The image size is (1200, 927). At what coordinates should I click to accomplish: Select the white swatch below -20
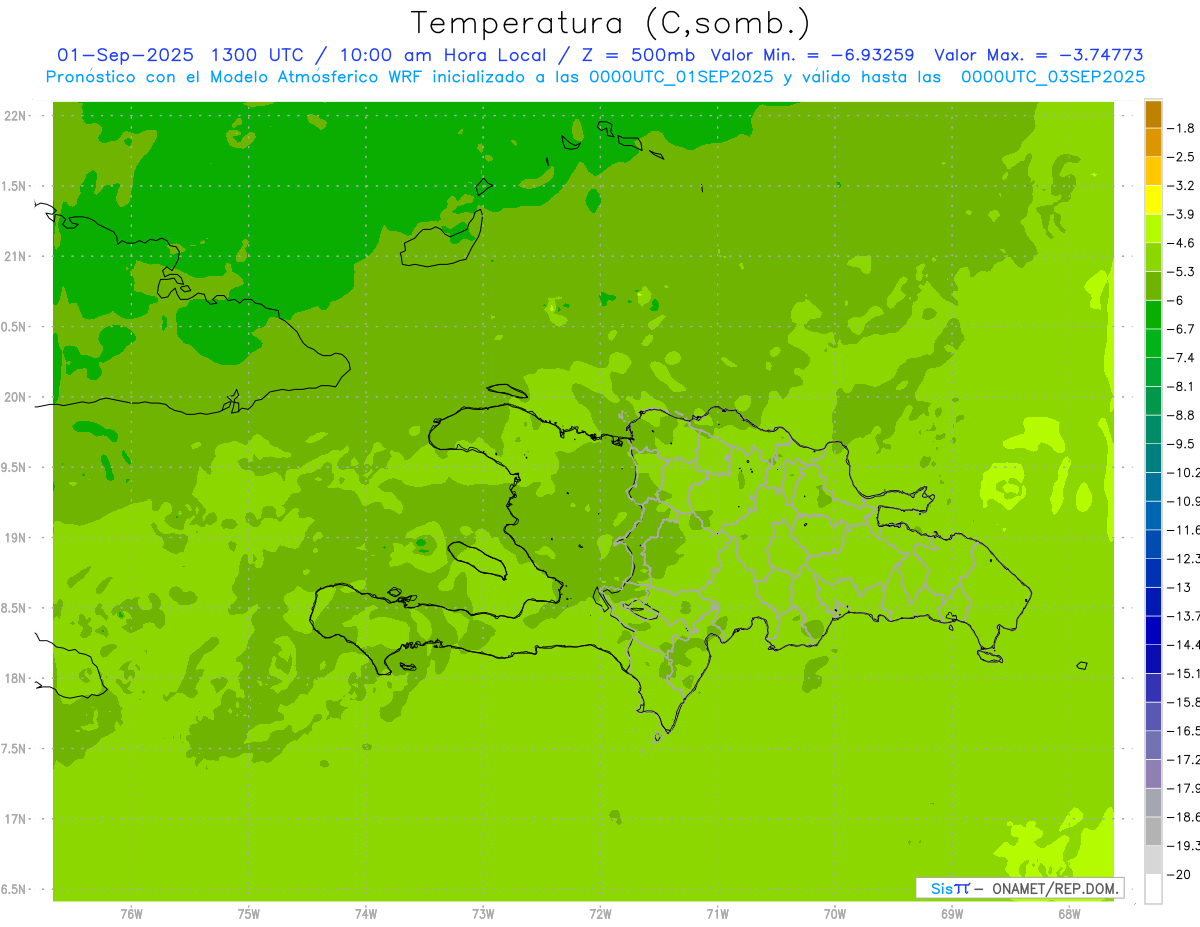pyautogui.click(x=1153, y=888)
